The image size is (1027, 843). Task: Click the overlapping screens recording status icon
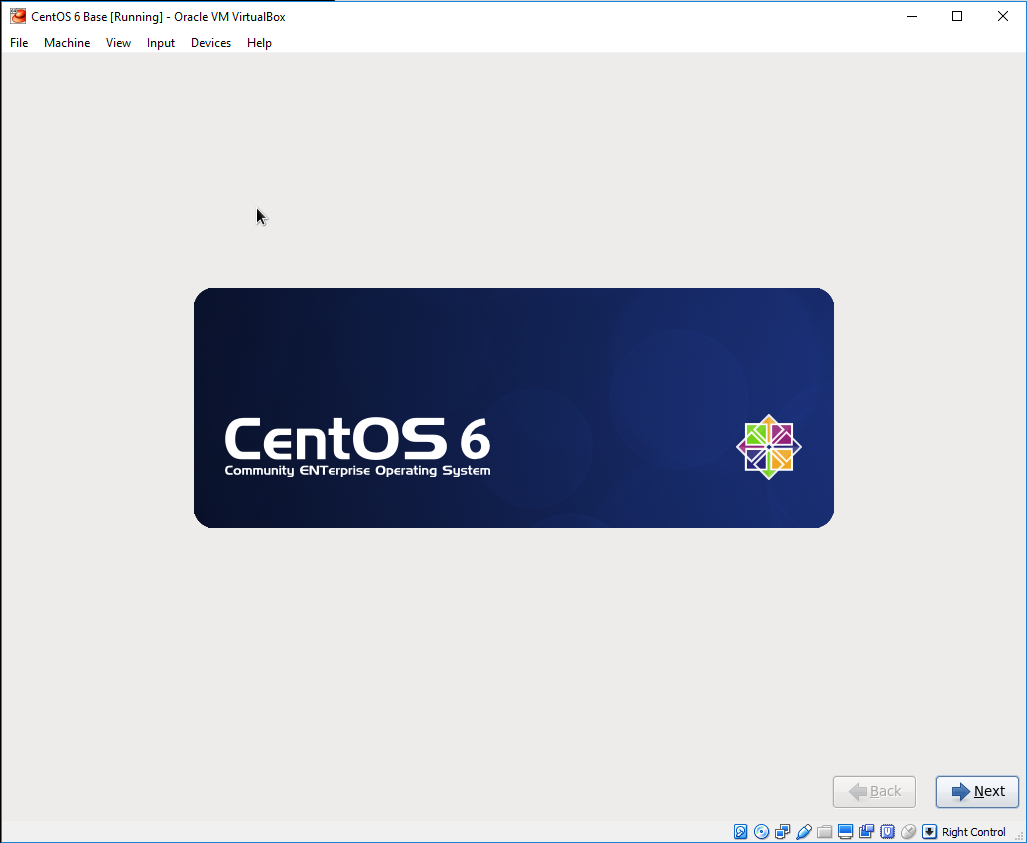point(867,832)
